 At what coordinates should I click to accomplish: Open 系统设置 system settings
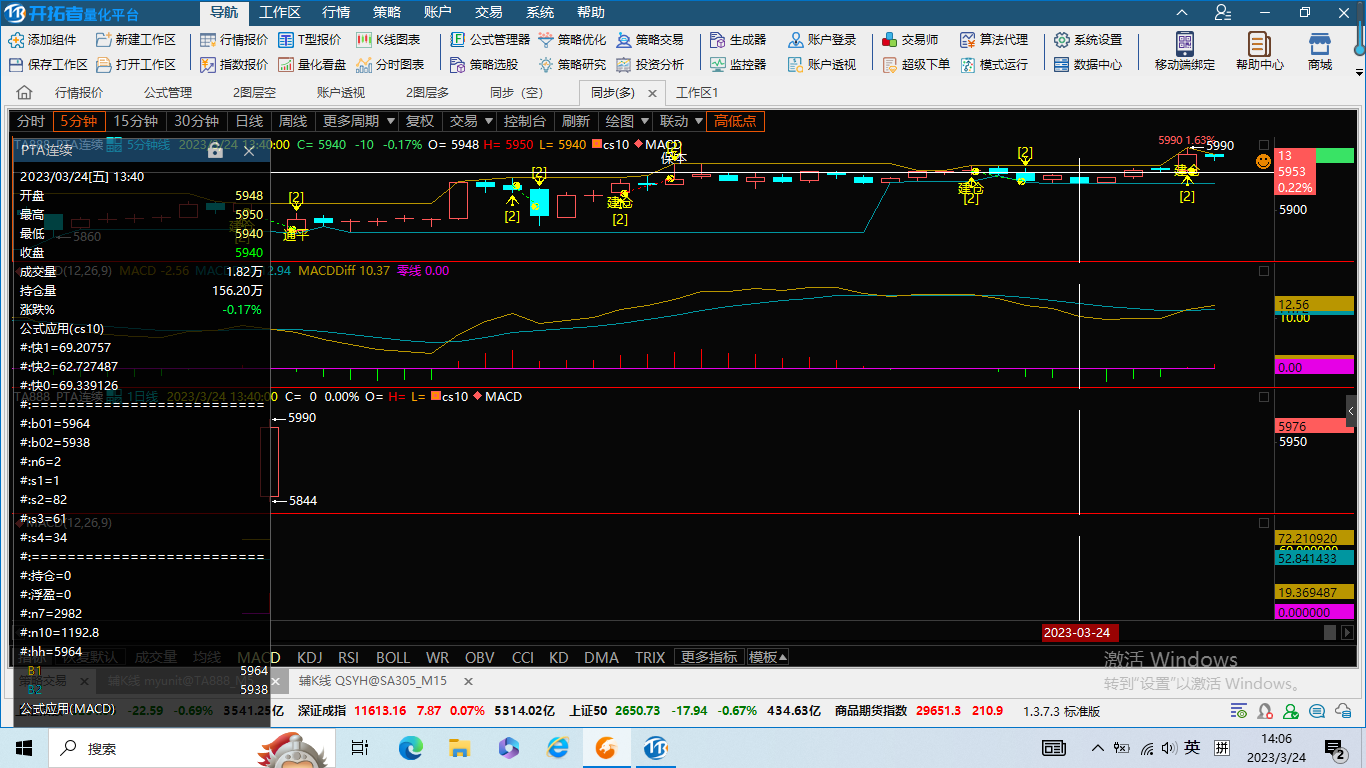1088,40
